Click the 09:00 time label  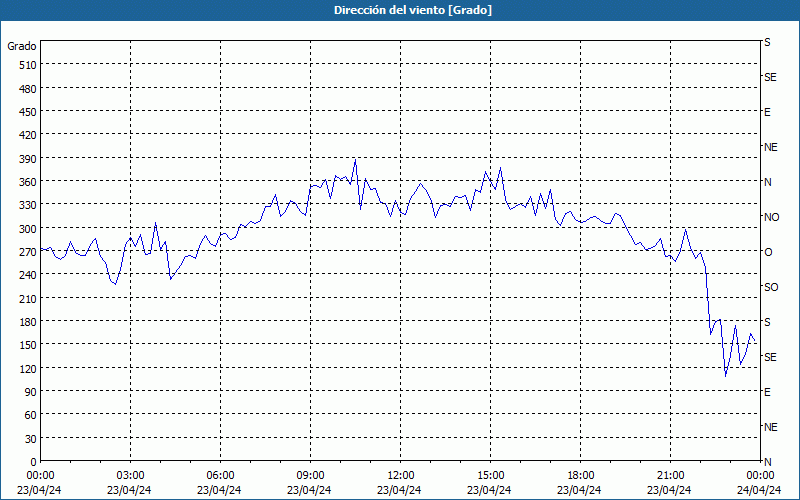click(x=311, y=476)
